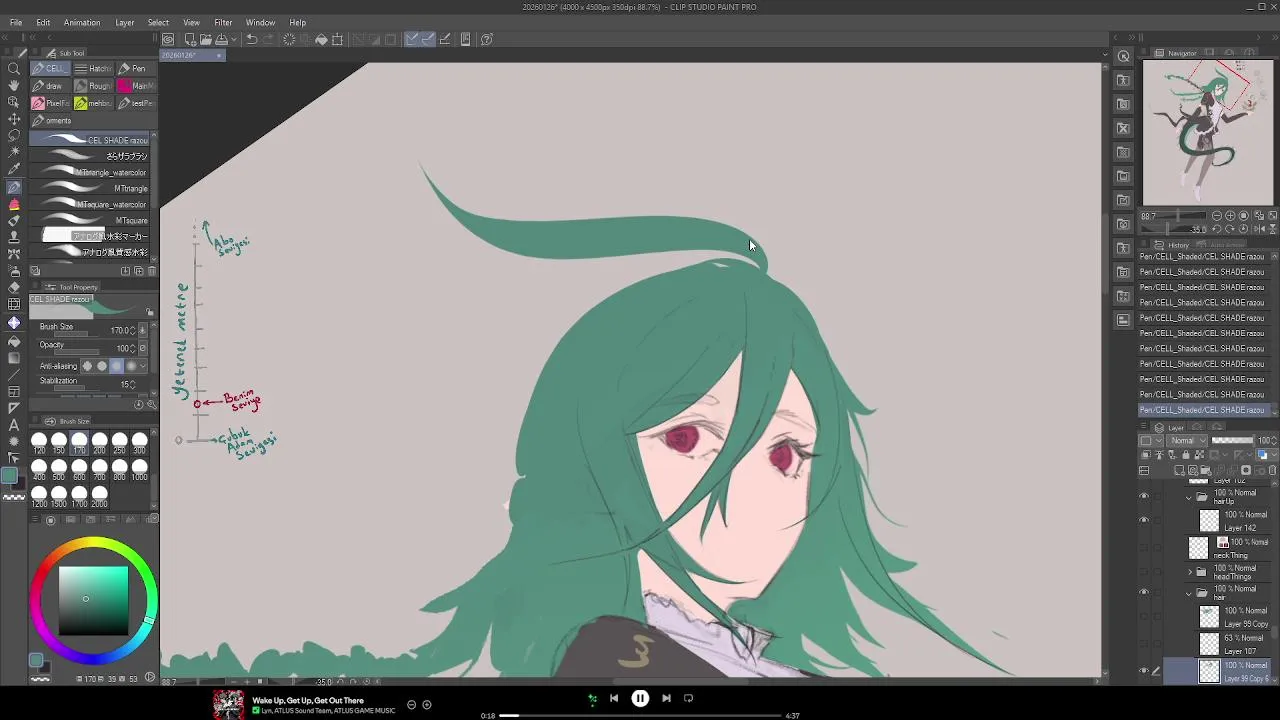
Task: Open the Window menu
Action: (x=260, y=22)
